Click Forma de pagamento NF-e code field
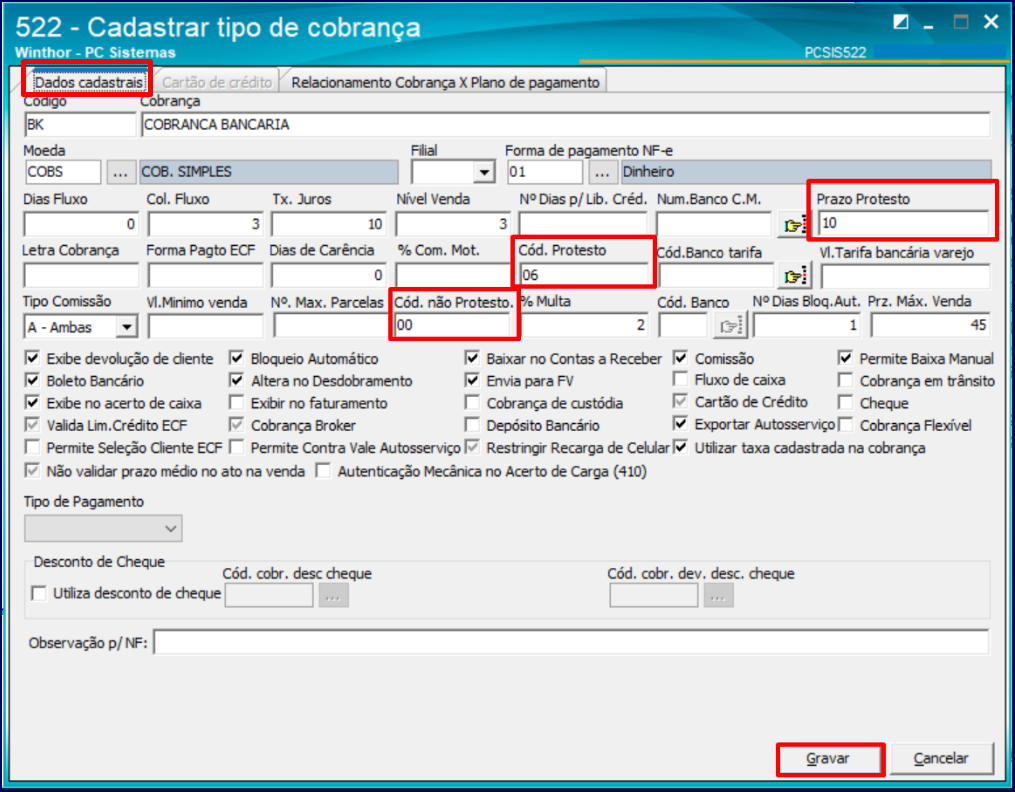The height and width of the screenshot is (792, 1015). (544, 172)
